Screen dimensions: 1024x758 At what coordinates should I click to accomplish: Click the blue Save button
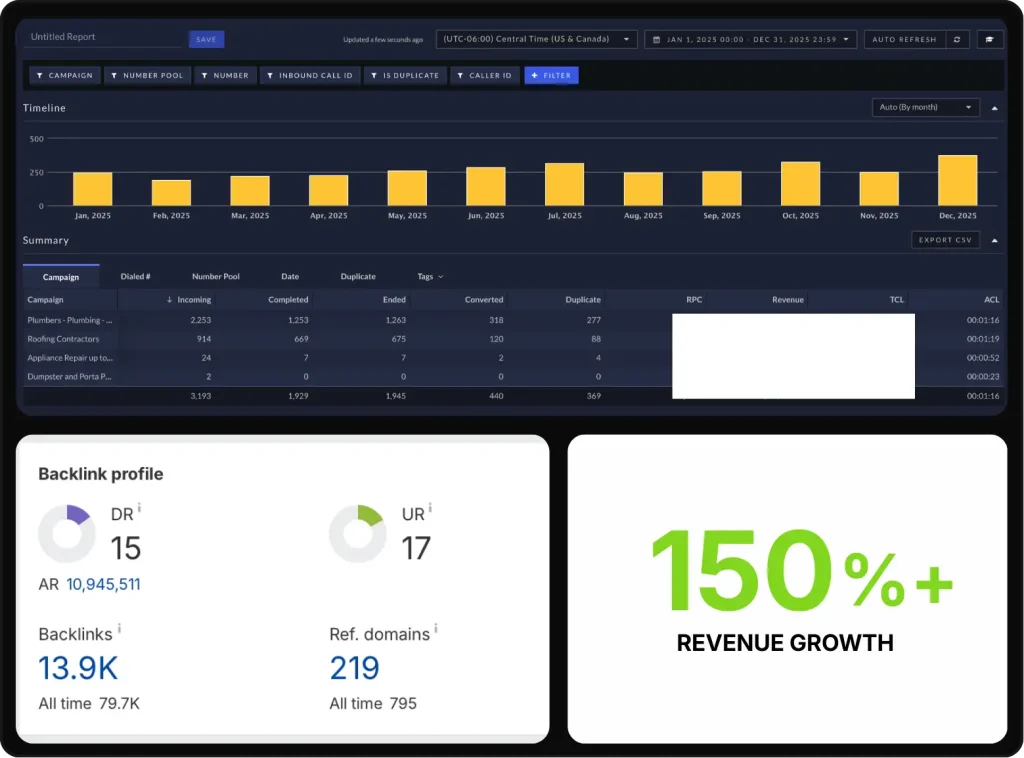coord(206,39)
